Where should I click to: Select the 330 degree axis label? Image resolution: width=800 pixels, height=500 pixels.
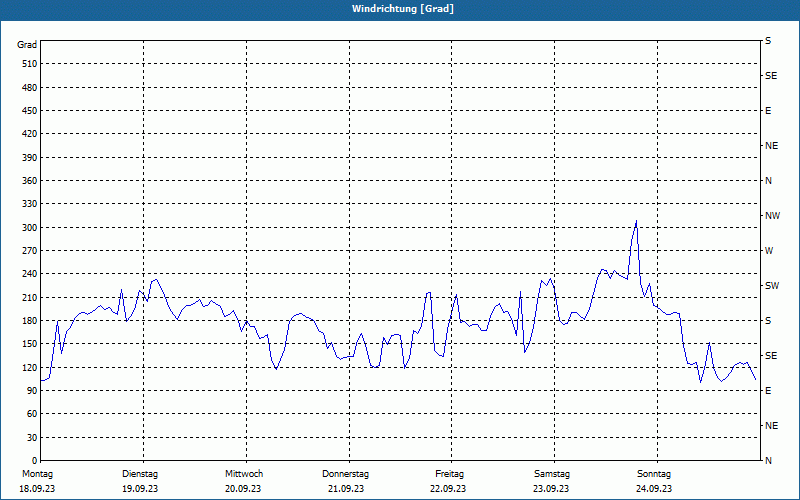point(30,204)
